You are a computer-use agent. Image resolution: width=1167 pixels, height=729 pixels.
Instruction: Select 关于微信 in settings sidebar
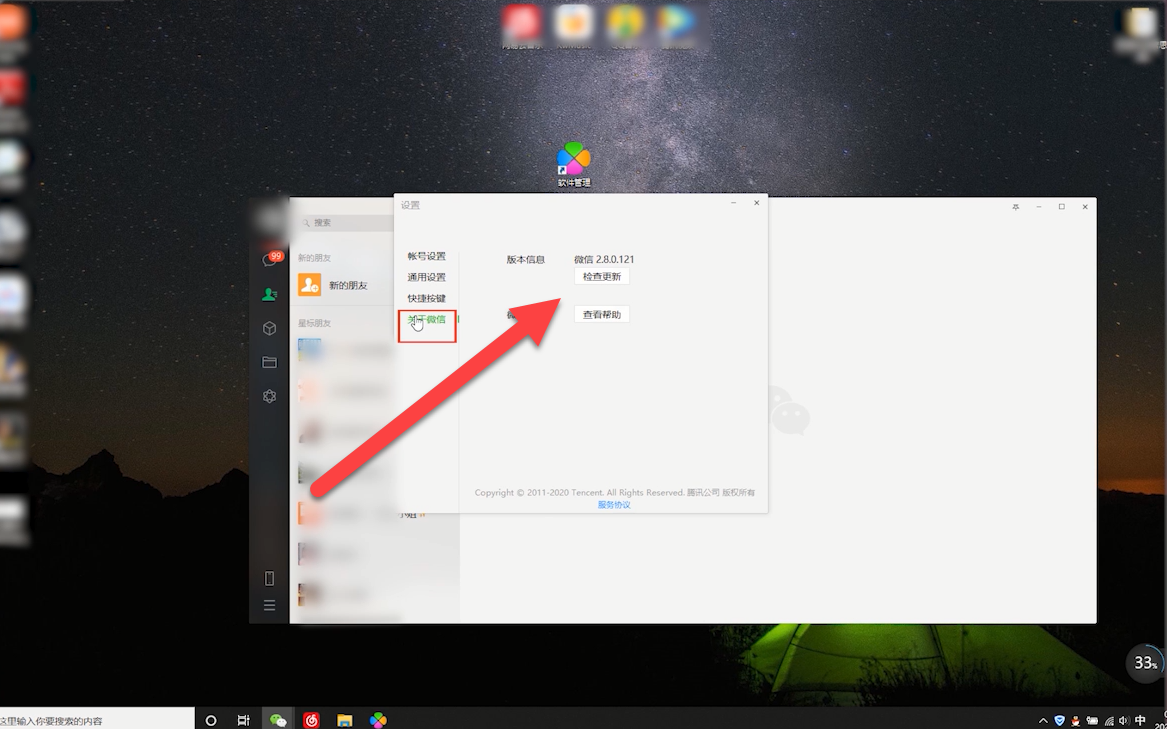tap(426, 319)
